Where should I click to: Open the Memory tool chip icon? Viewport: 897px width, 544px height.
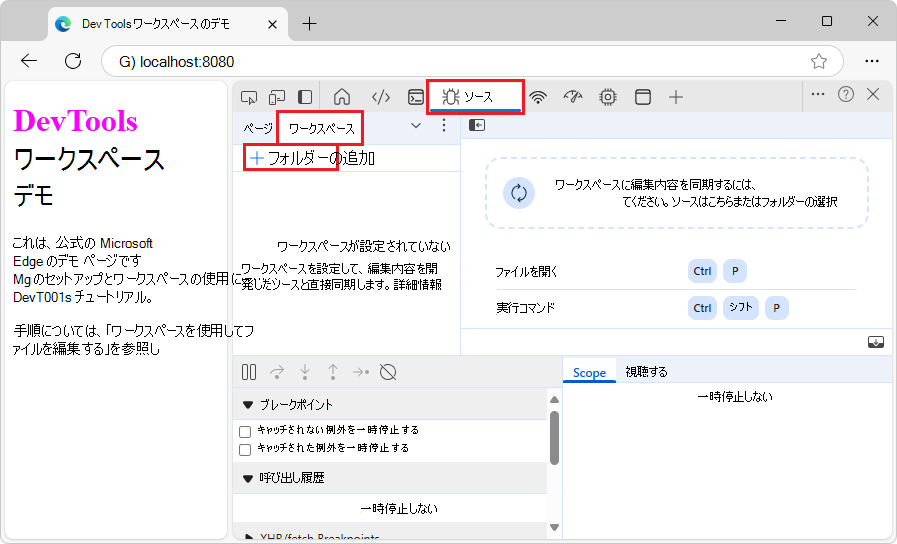tap(608, 97)
